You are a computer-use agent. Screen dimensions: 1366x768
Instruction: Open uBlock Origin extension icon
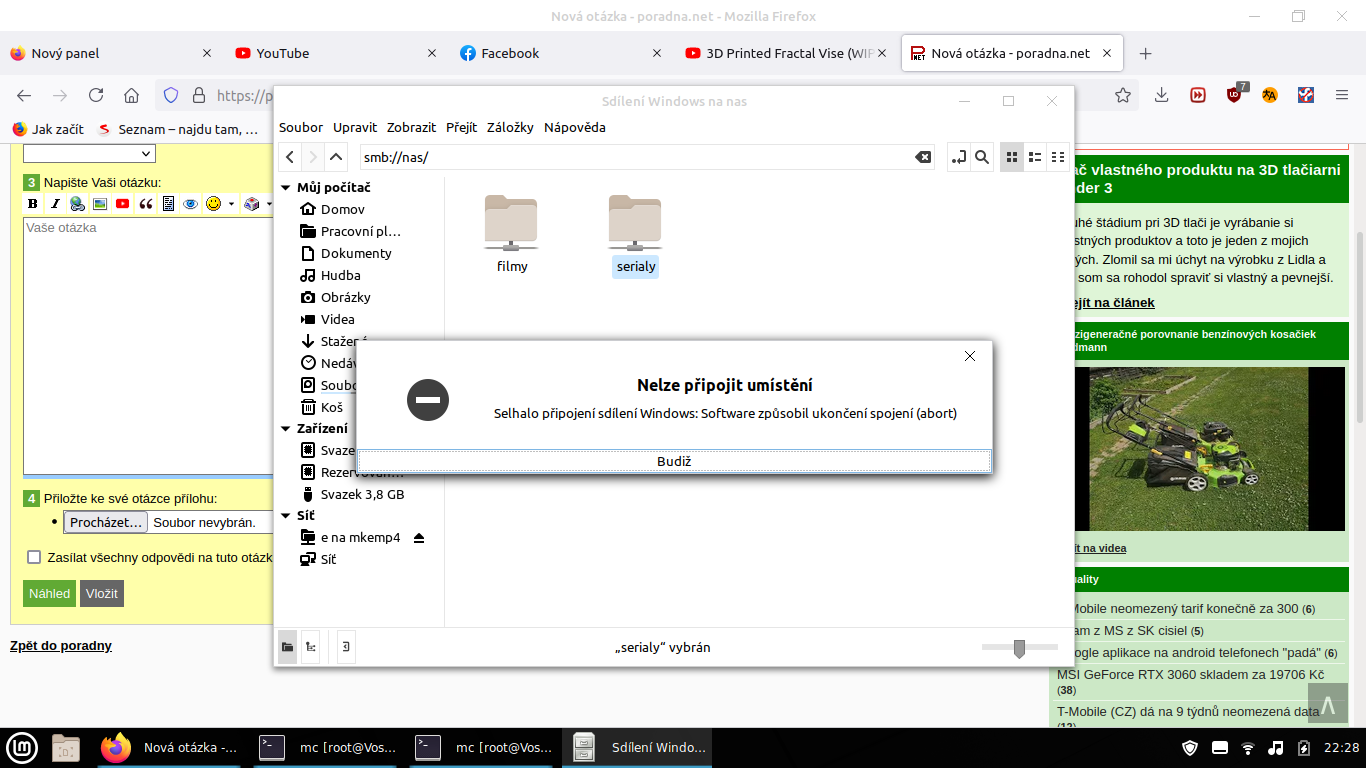[1235, 95]
